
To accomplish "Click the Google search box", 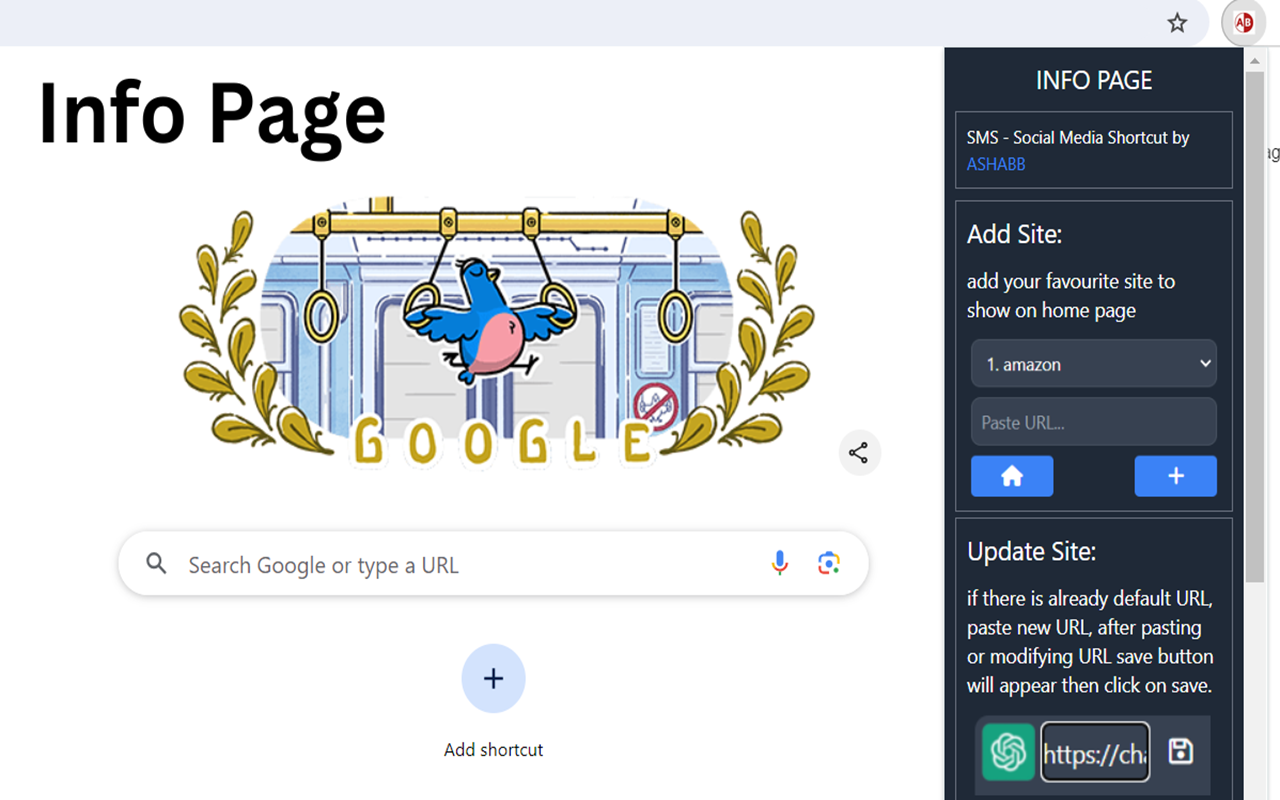I will pyautogui.click(x=494, y=564).
